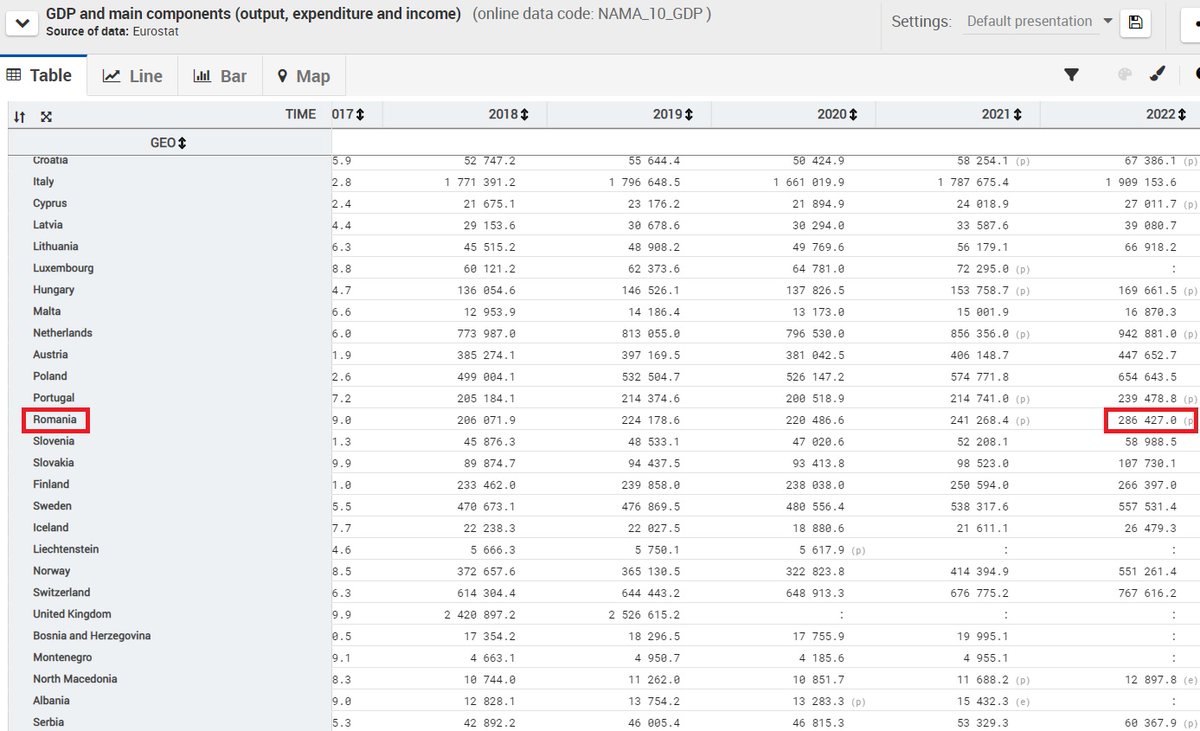Select the Luxembourg row label
The width and height of the screenshot is (1200, 731).
coord(63,269)
